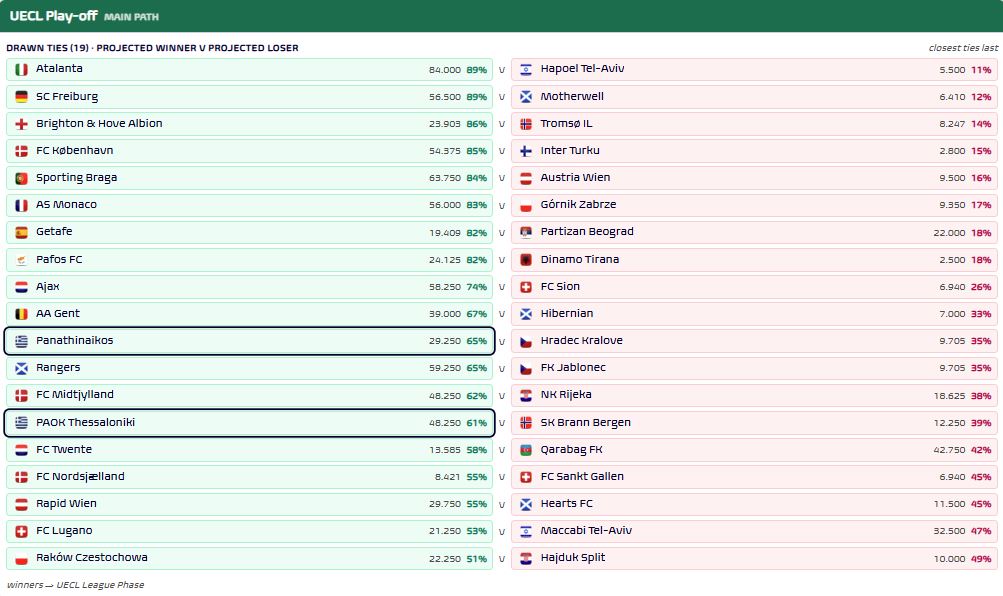Click the Italian flag beside Atalanta
Image resolution: width=1003 pixels, height=596 pixels.
point(21,69)
